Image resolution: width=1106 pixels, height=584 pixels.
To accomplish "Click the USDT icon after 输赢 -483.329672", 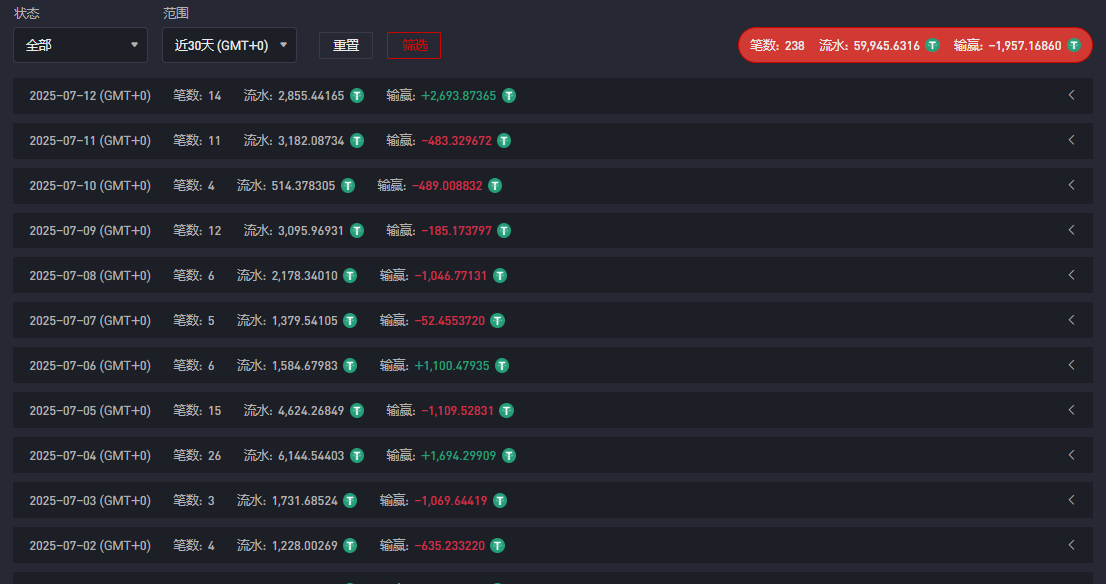I will [504, 141].
